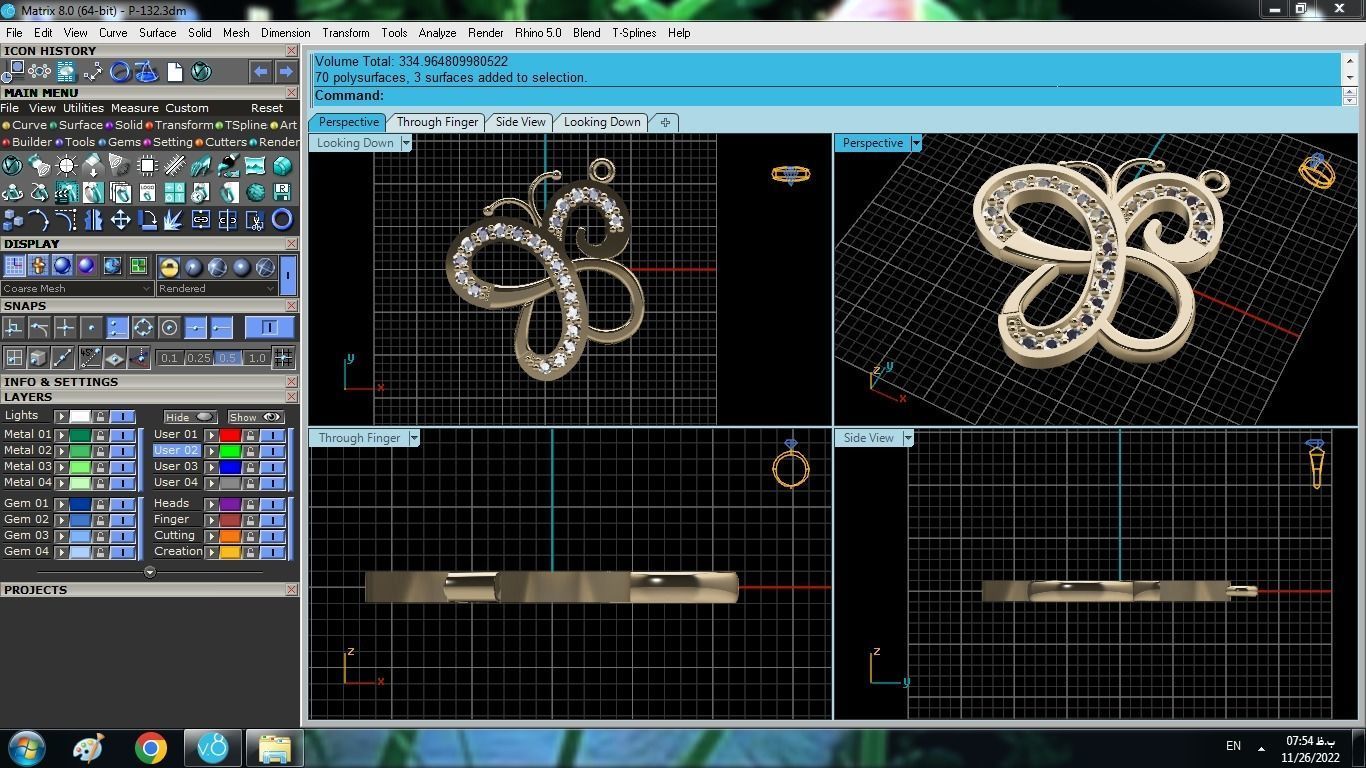Expand the layers panel using bottom round arrow
1366x768 pixels.
coord(149,573)
